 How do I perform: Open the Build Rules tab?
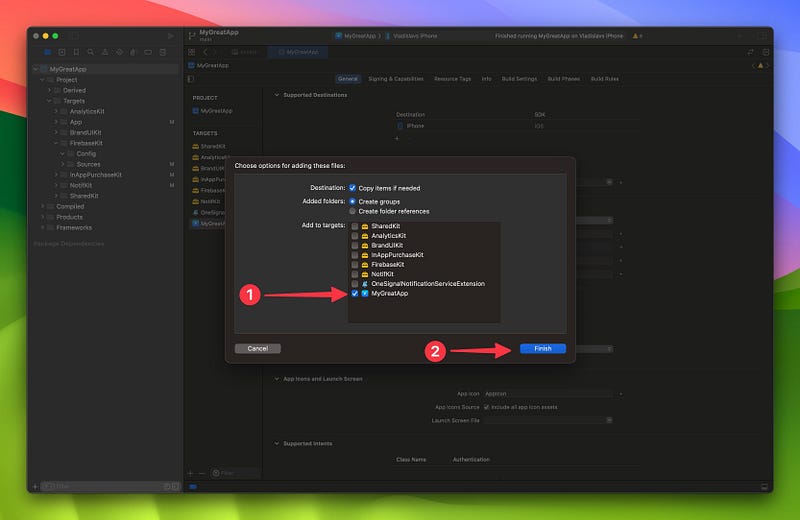605,79
